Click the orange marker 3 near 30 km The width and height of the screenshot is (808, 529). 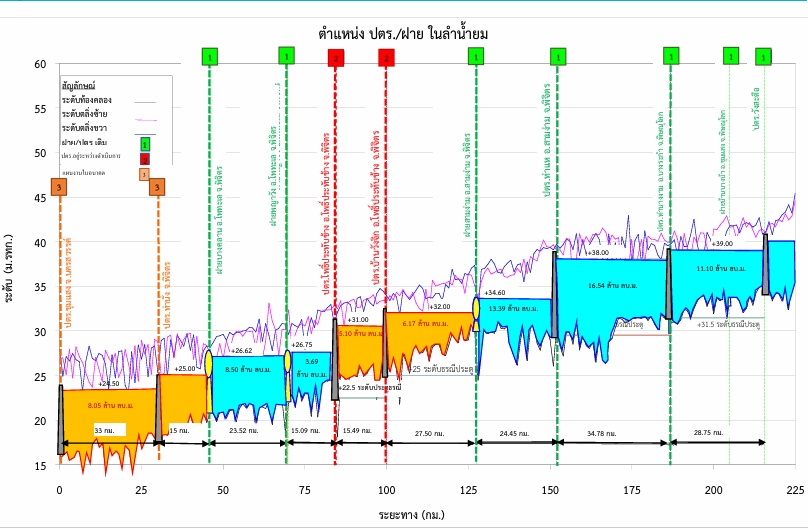coord(157,187)
